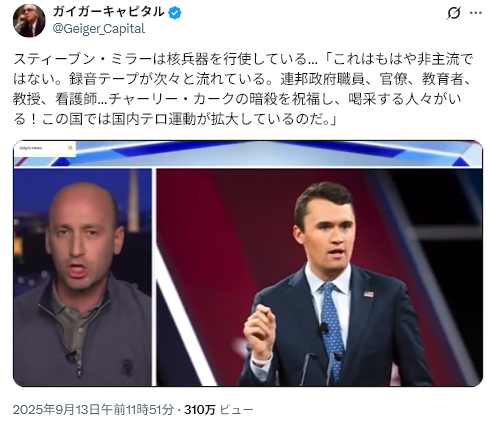Open the 2025年9月13日午前11時51分 timestamp link
The image size is (490, 424).
tap(93, 409)
